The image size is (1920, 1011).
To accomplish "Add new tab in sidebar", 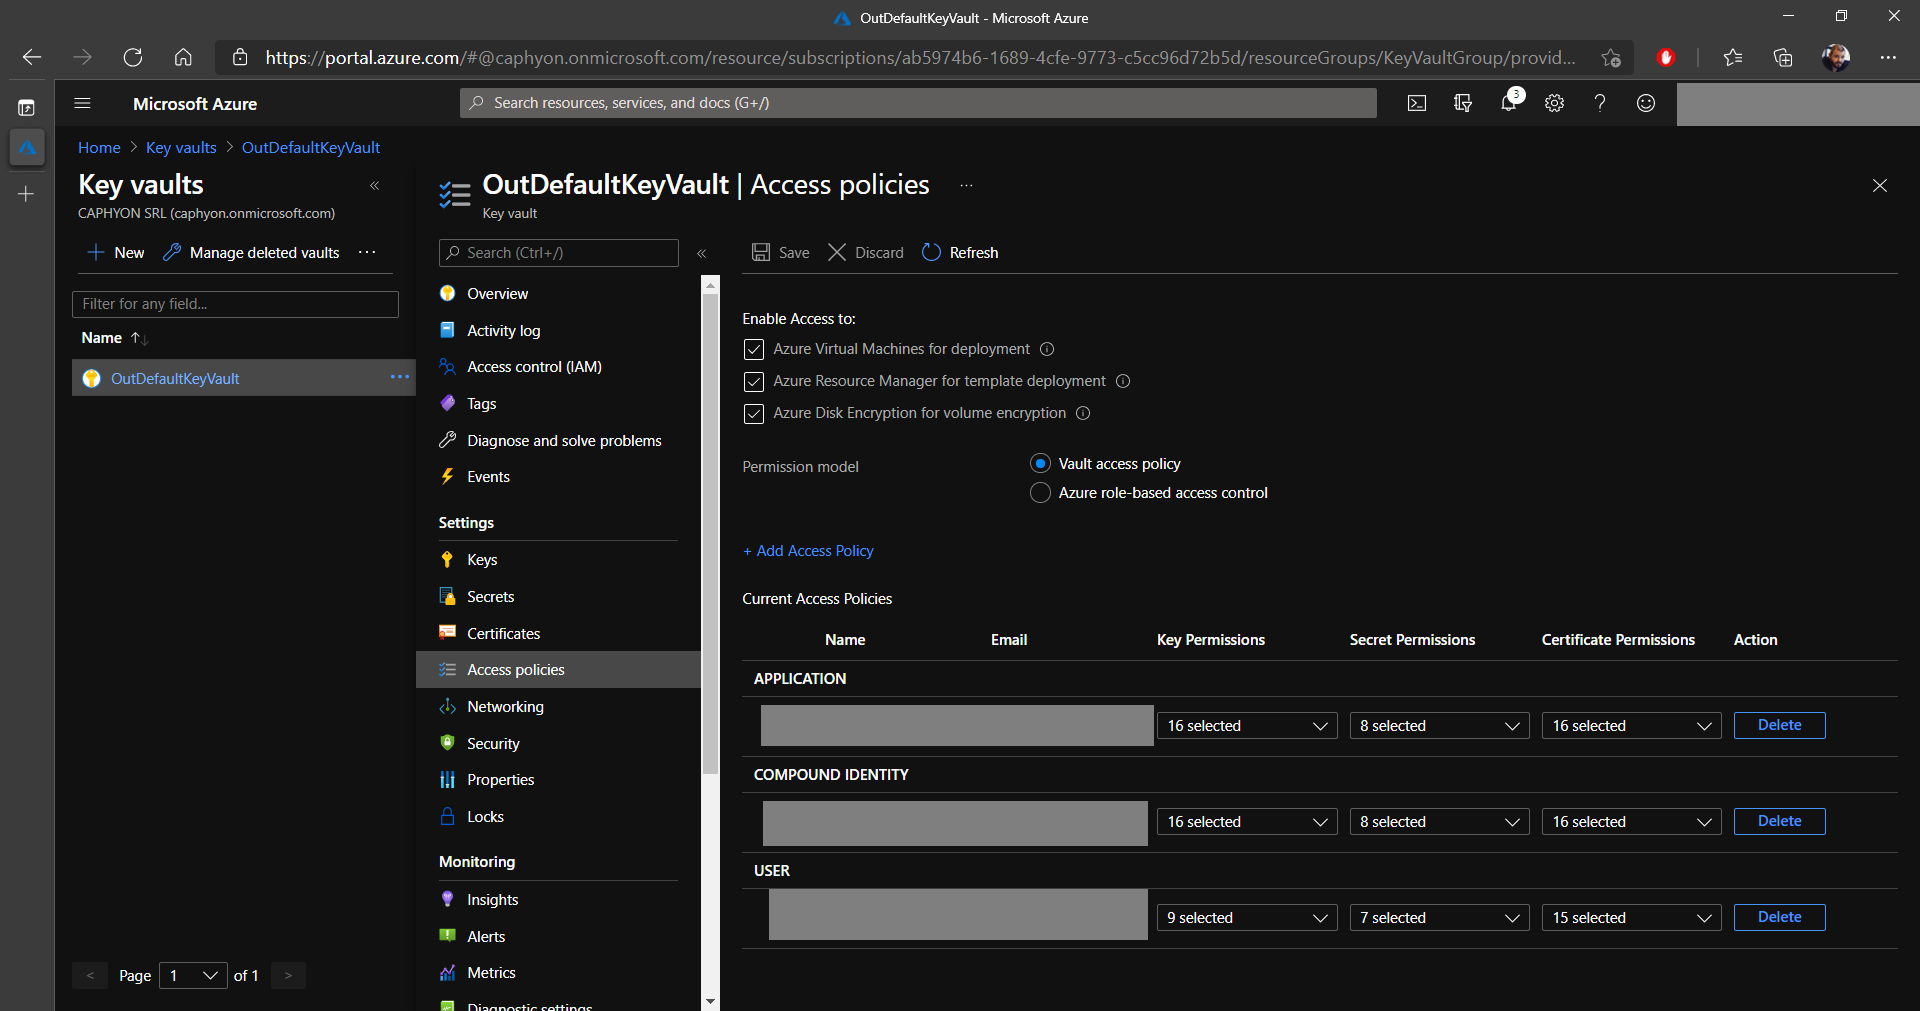I will (x=27, y=194).
